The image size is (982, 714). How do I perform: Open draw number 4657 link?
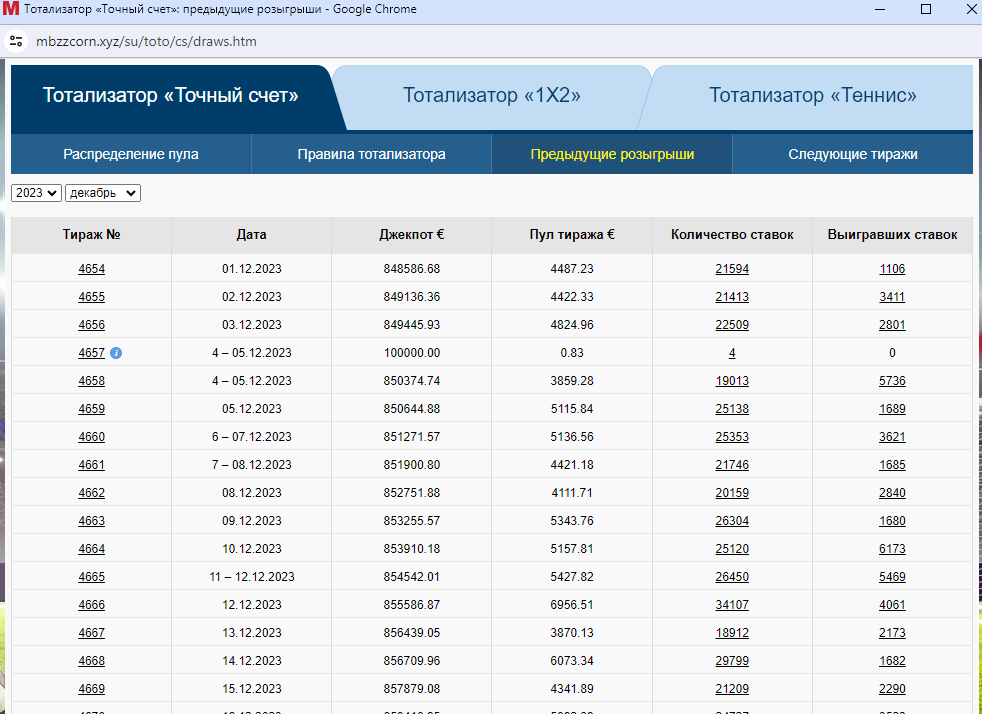tap(91, 353)
